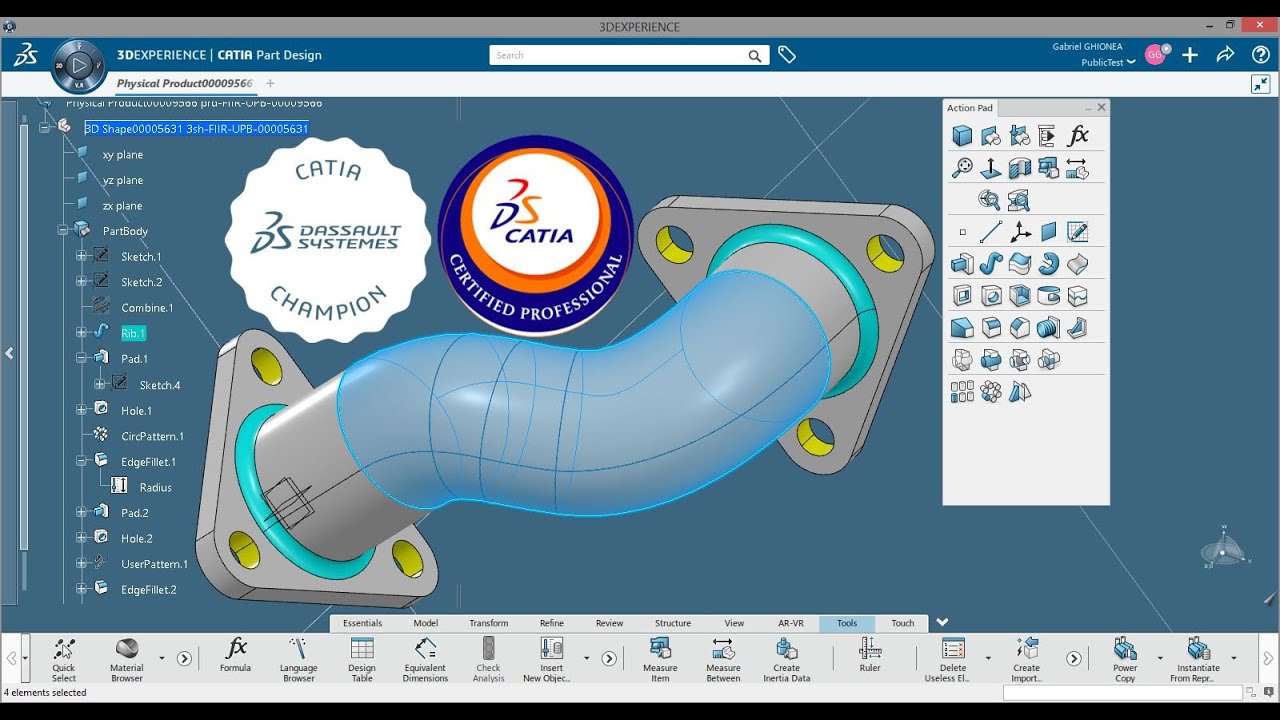The width and height of the screenshot is (1280, 720).
Task: Click the Normal View arrow icon in Action Pad
Action: [991, 168]
